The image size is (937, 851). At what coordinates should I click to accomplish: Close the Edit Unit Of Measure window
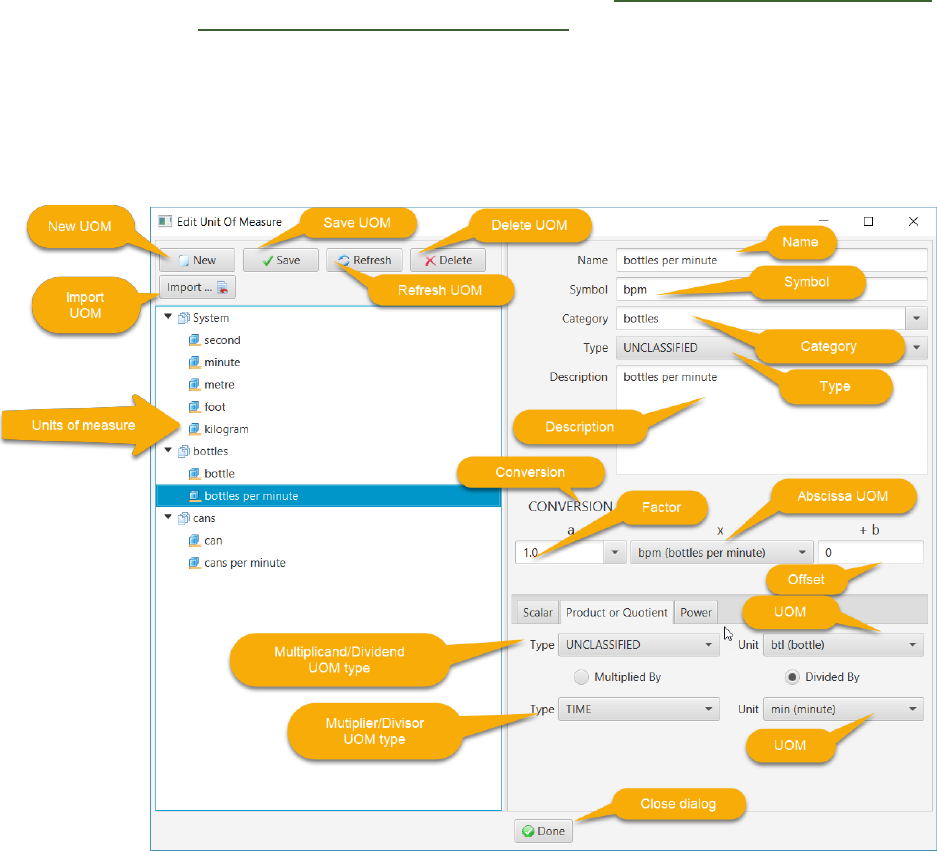[913, 222]
